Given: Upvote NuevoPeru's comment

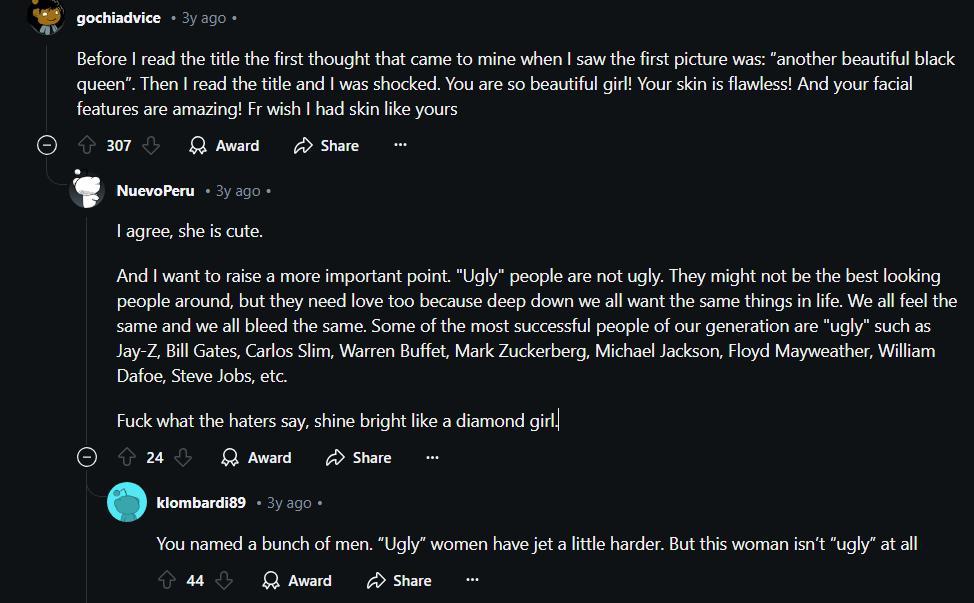Looking at the screenshot, I should click(127, 458).
